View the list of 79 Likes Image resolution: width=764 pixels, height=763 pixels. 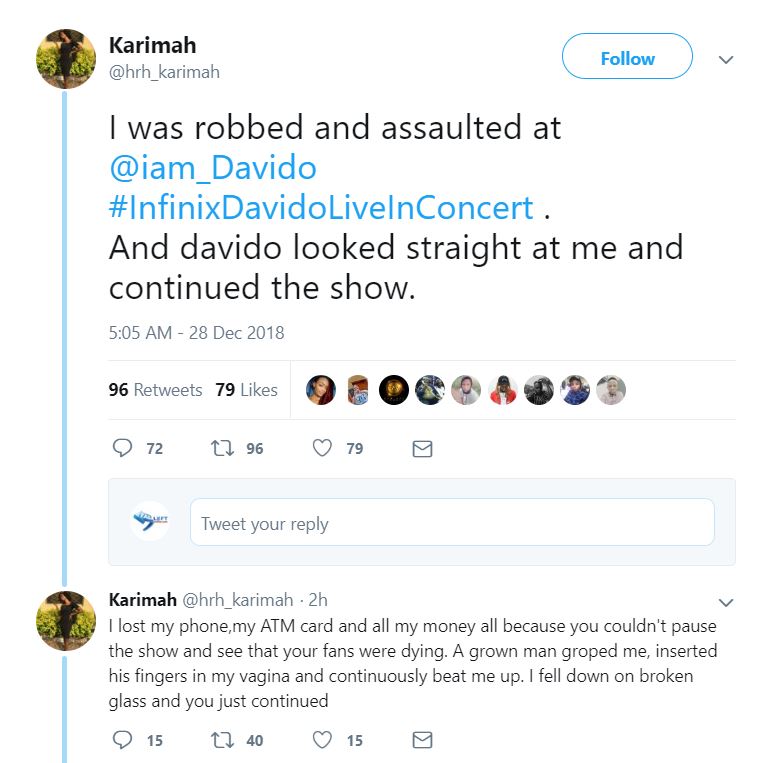pyautogui.click(x=246, y=390)
